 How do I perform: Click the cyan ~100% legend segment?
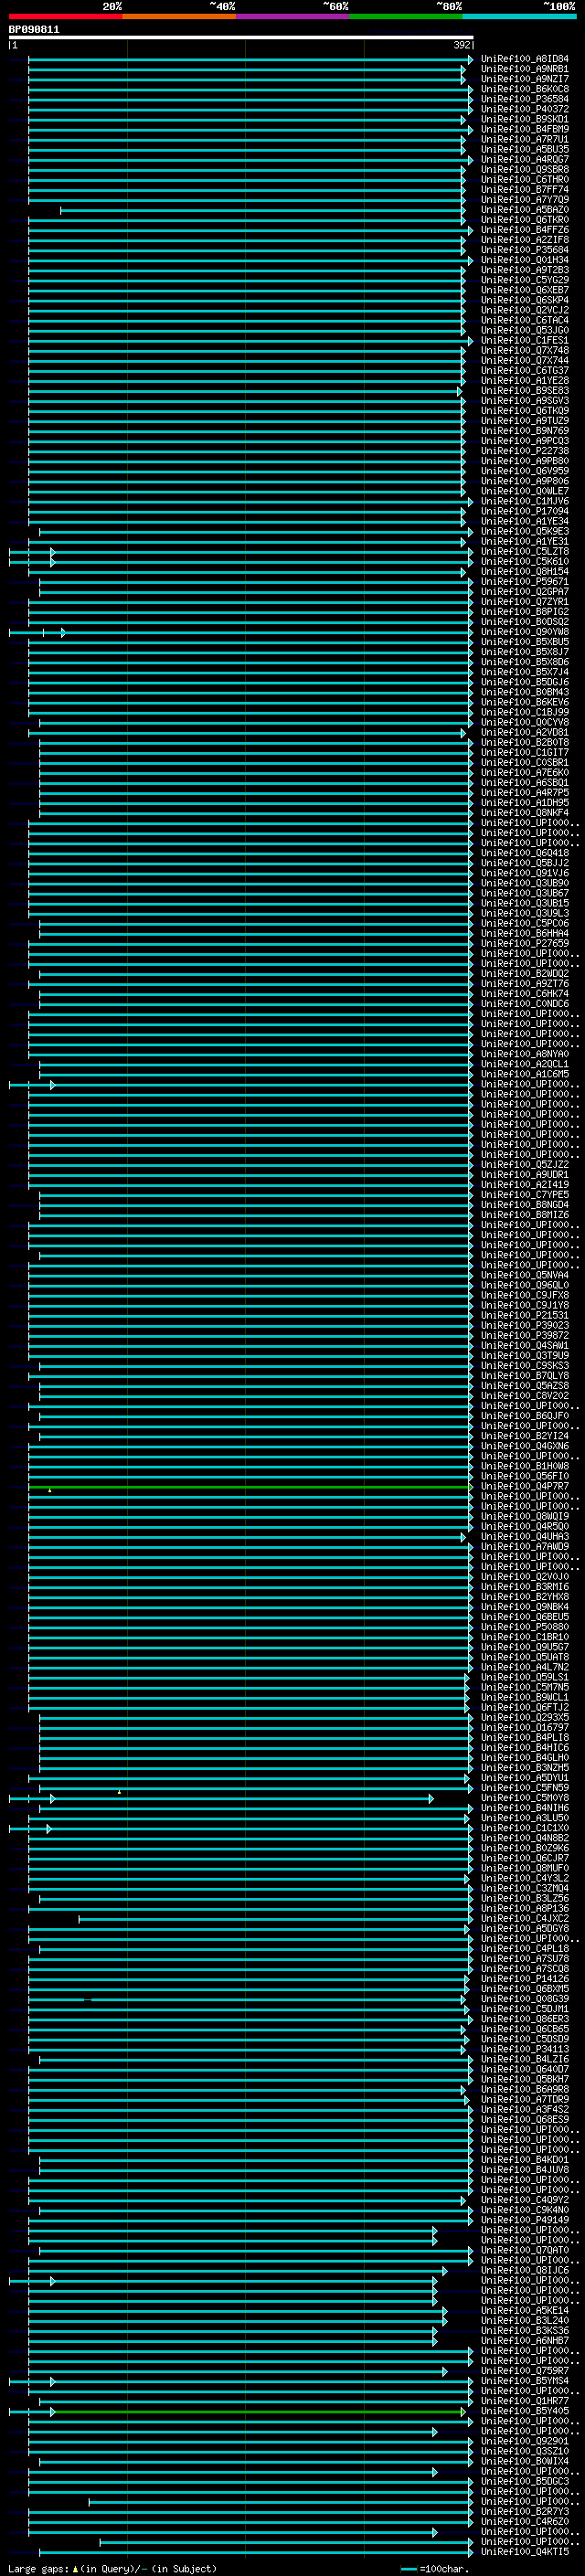pos(520,16)
